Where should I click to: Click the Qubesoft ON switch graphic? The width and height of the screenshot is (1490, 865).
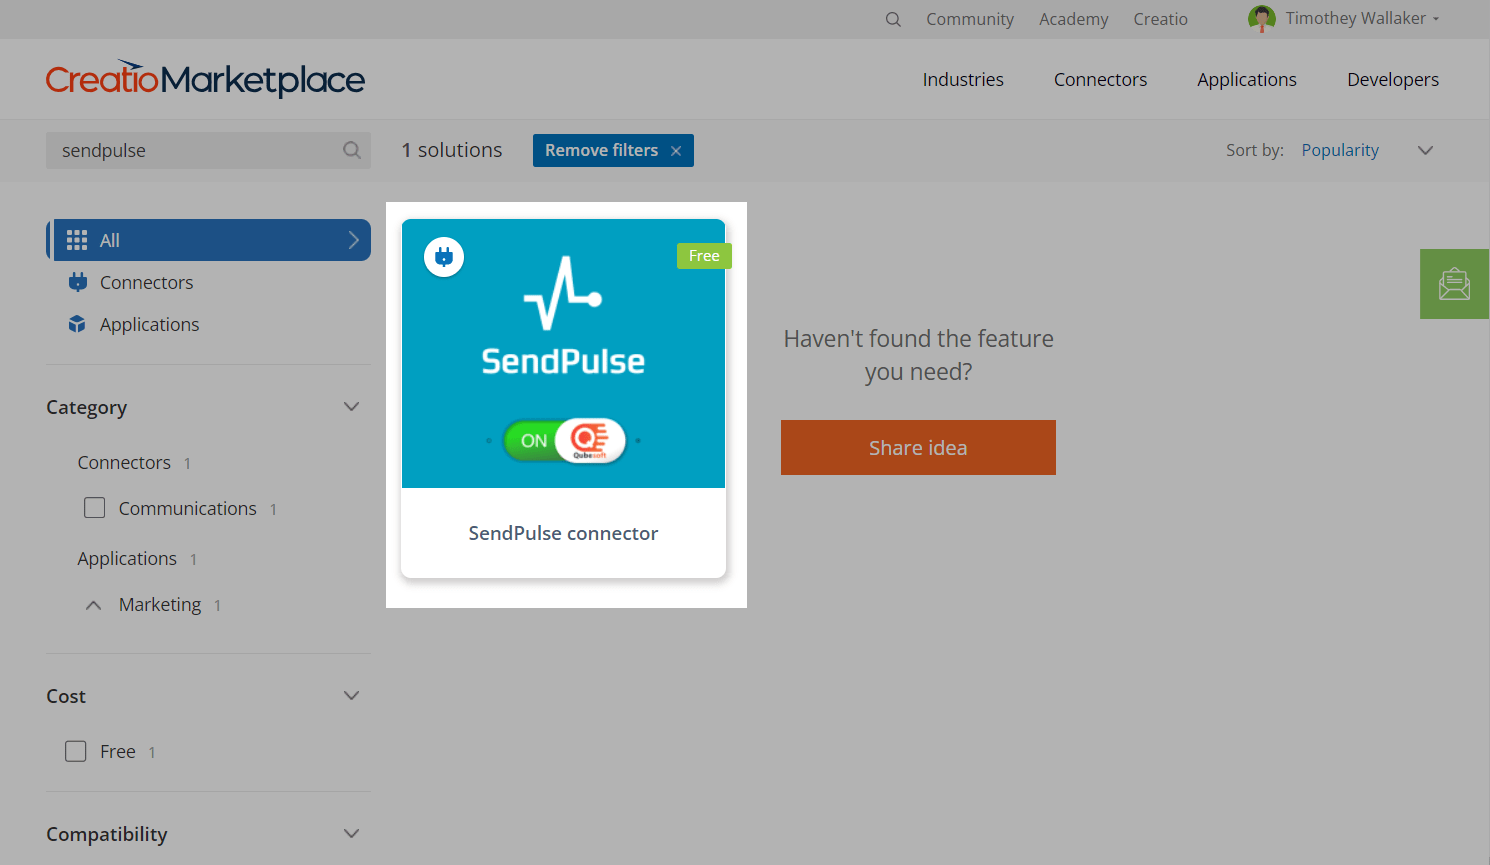pos(564,440)
